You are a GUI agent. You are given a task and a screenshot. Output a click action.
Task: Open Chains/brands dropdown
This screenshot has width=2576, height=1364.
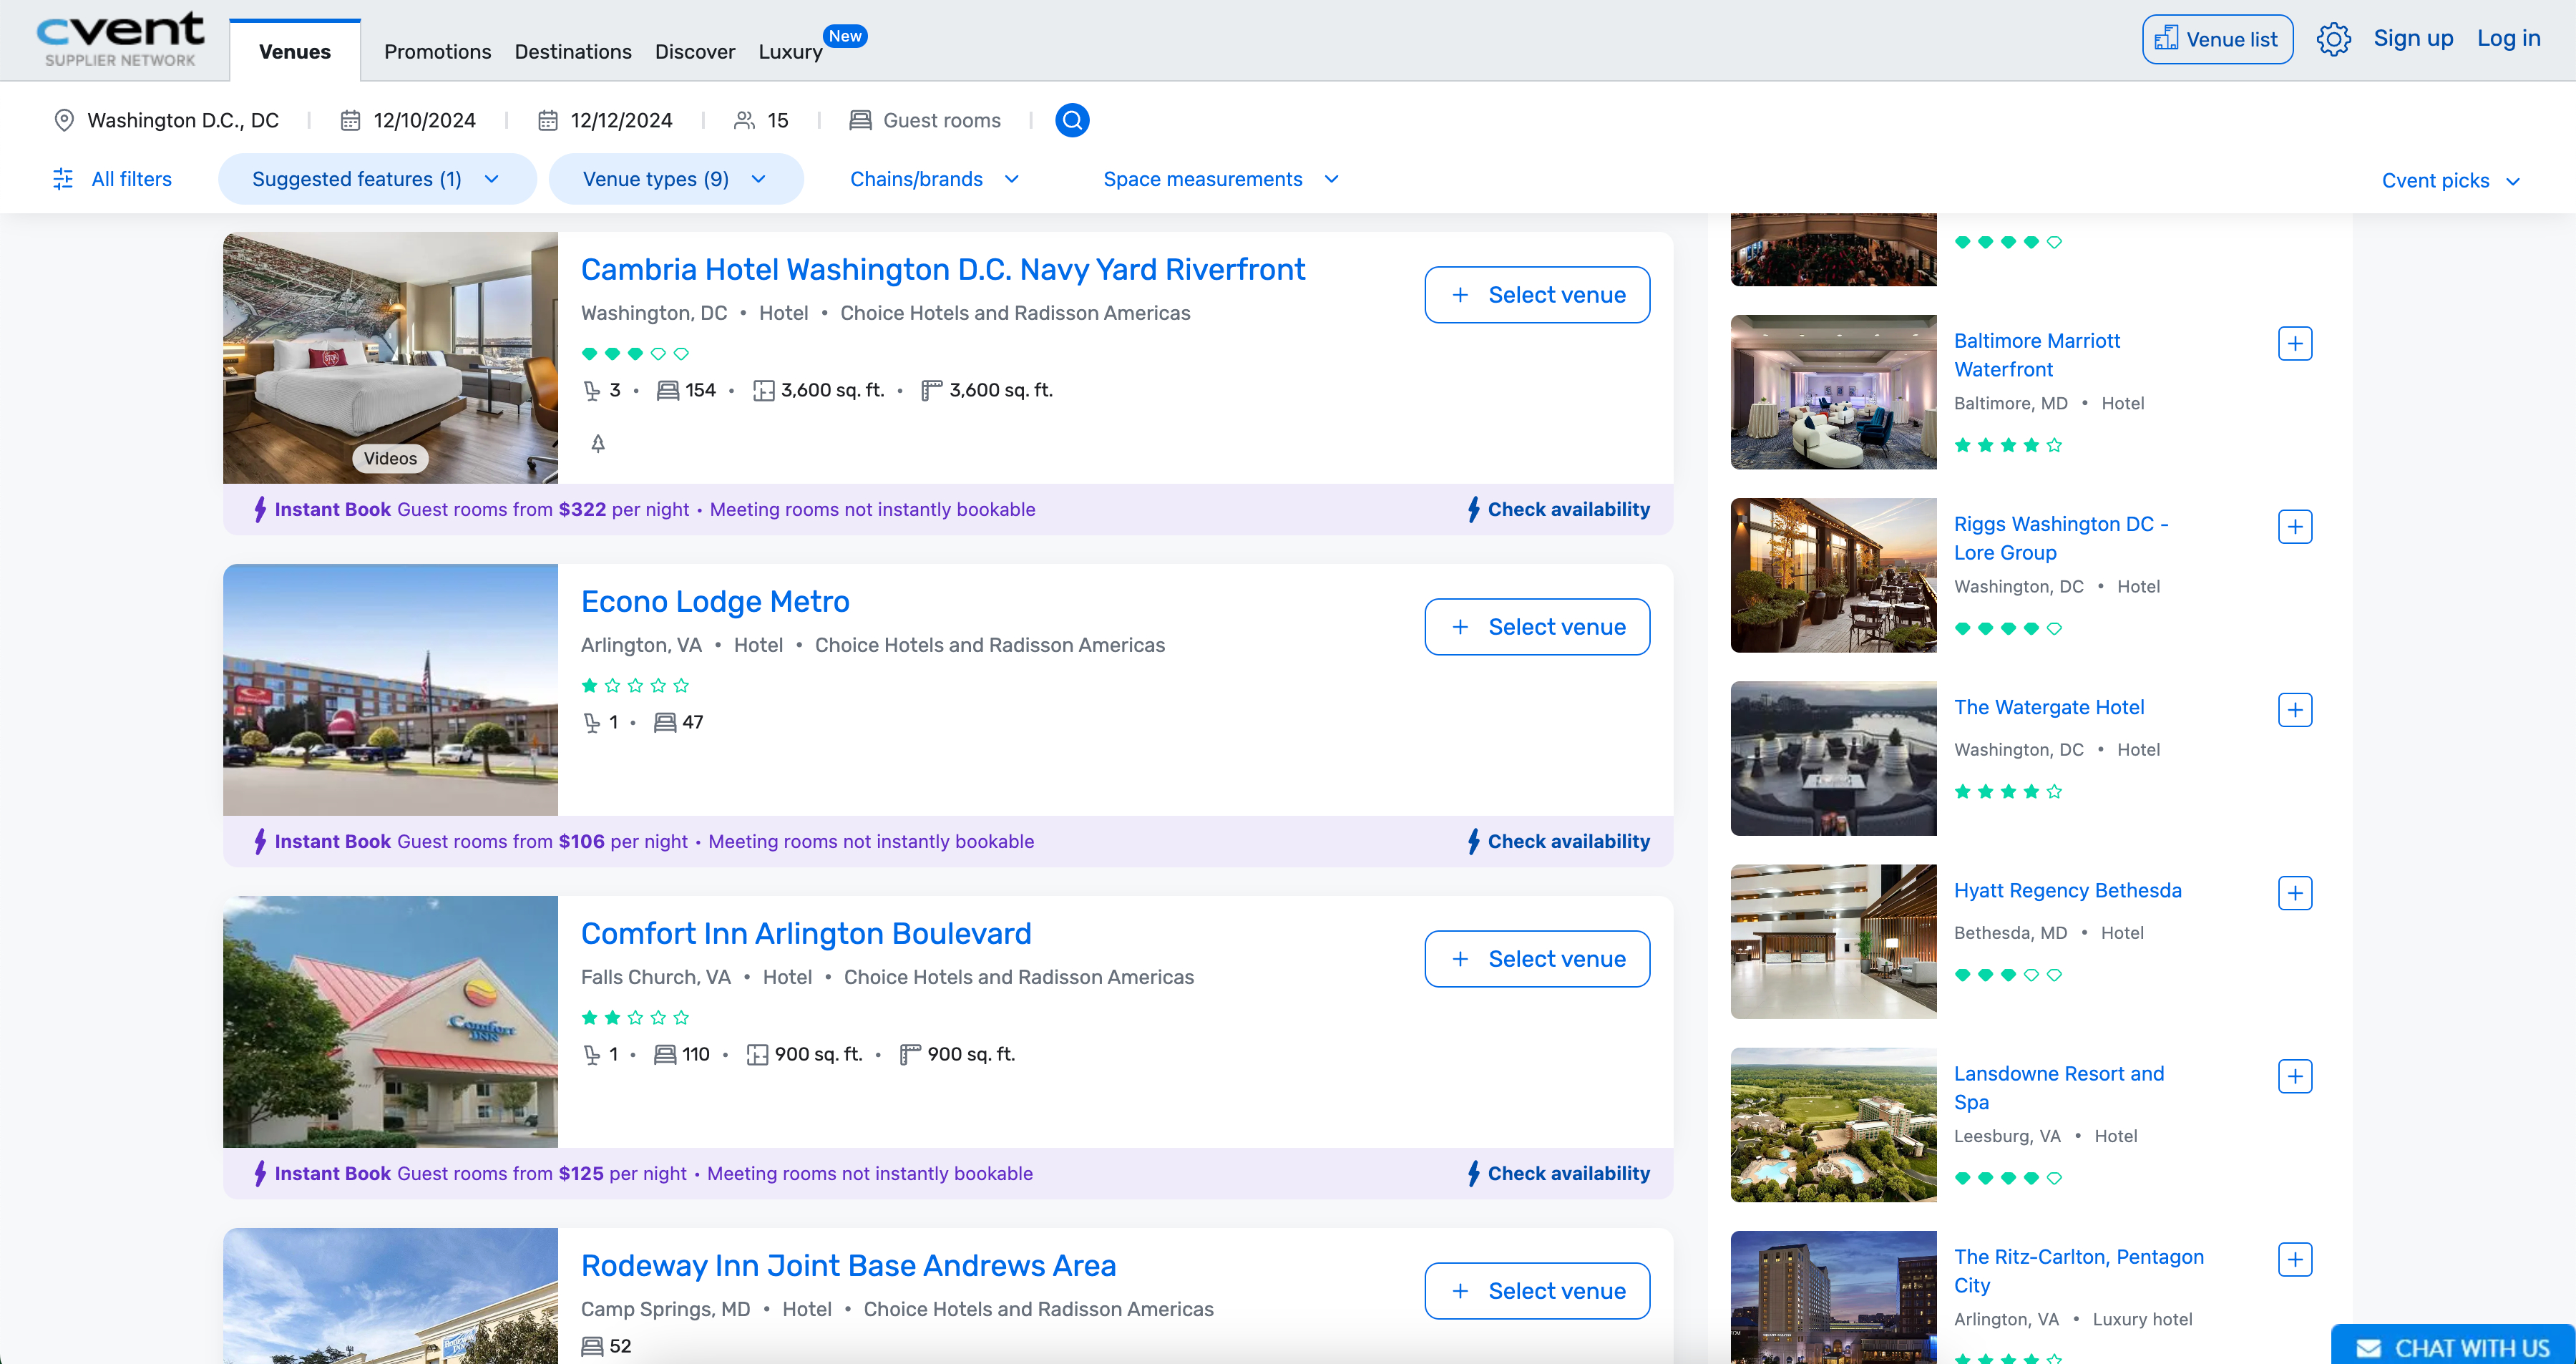click(935, 179)
